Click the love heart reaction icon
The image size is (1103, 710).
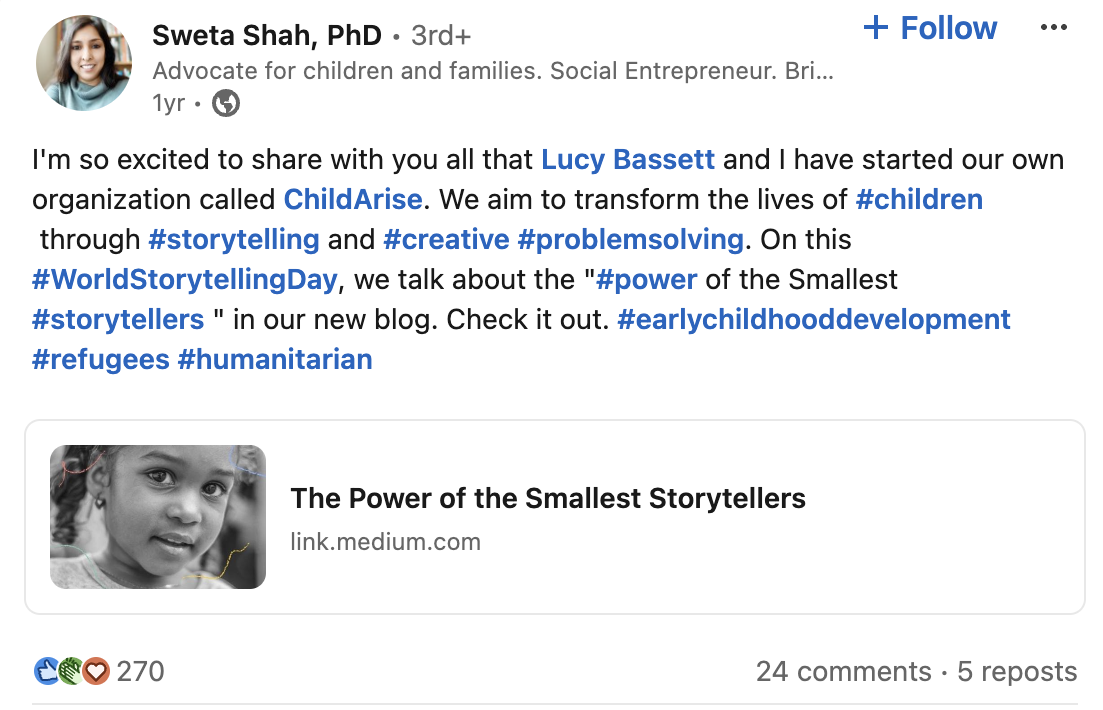point(96,671)
